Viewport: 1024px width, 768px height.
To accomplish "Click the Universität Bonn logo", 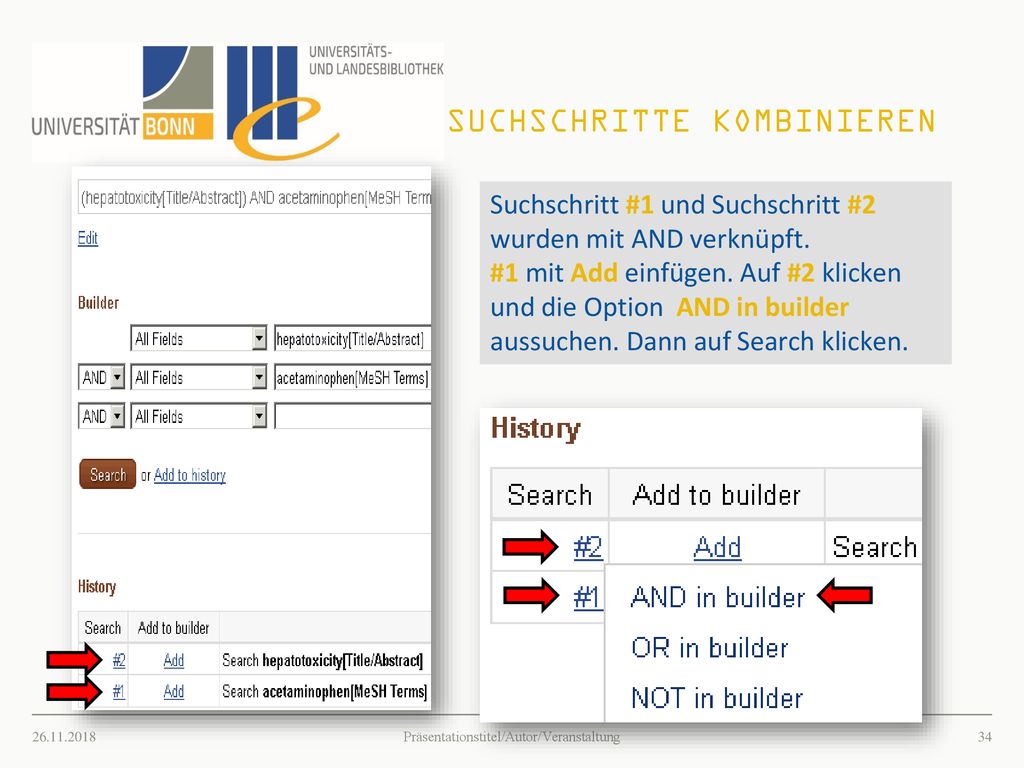I will click(123, 92).
